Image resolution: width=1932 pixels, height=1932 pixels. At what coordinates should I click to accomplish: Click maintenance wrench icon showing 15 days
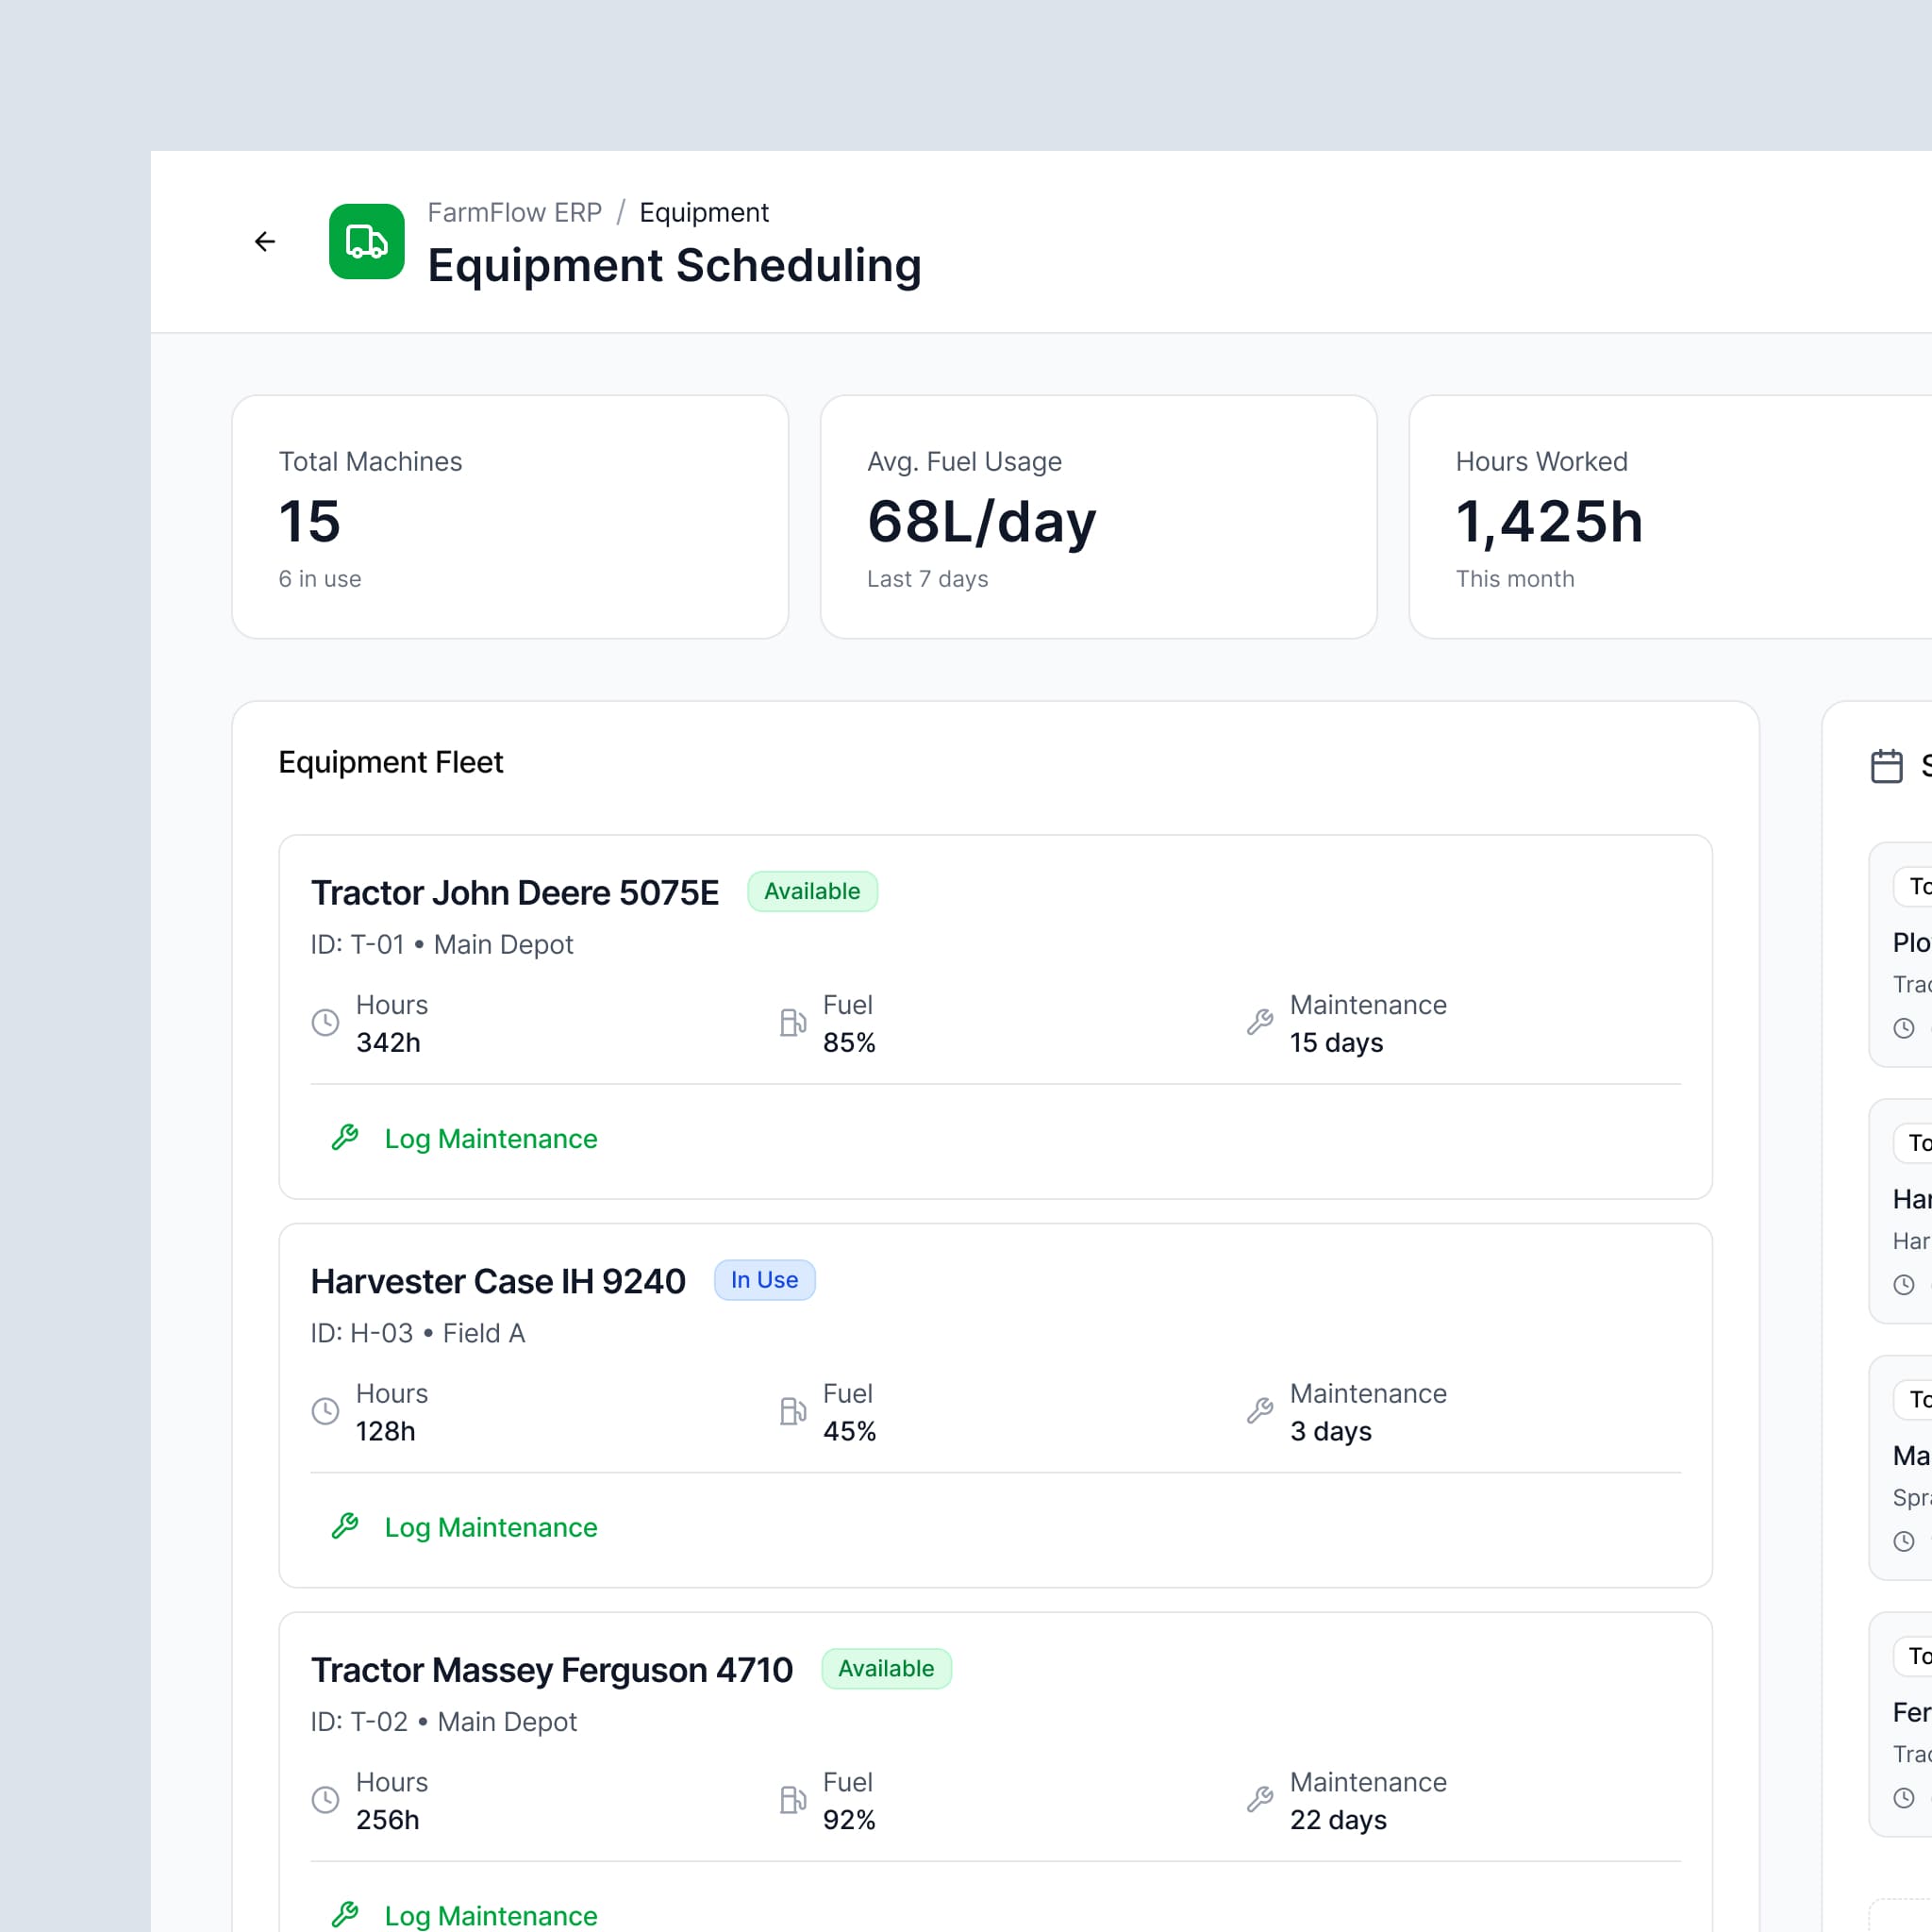click(1259, 1022)
